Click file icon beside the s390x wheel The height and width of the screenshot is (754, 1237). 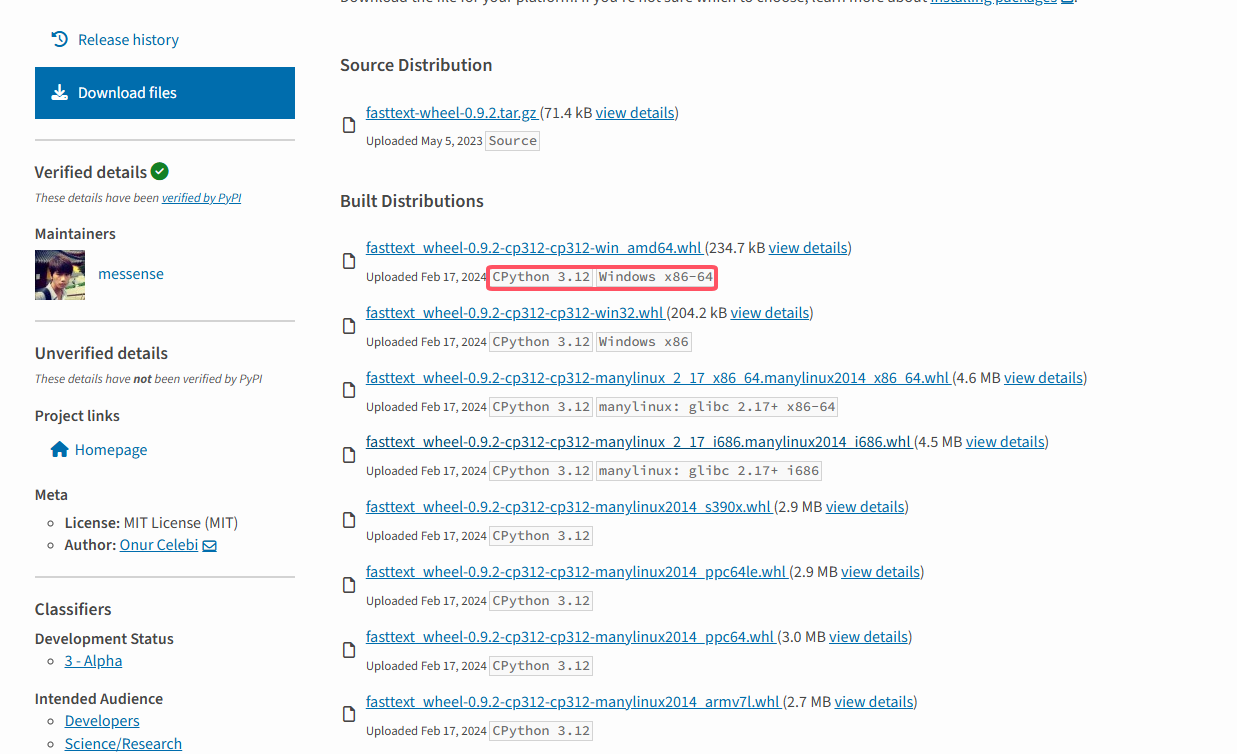coord(349,520)
